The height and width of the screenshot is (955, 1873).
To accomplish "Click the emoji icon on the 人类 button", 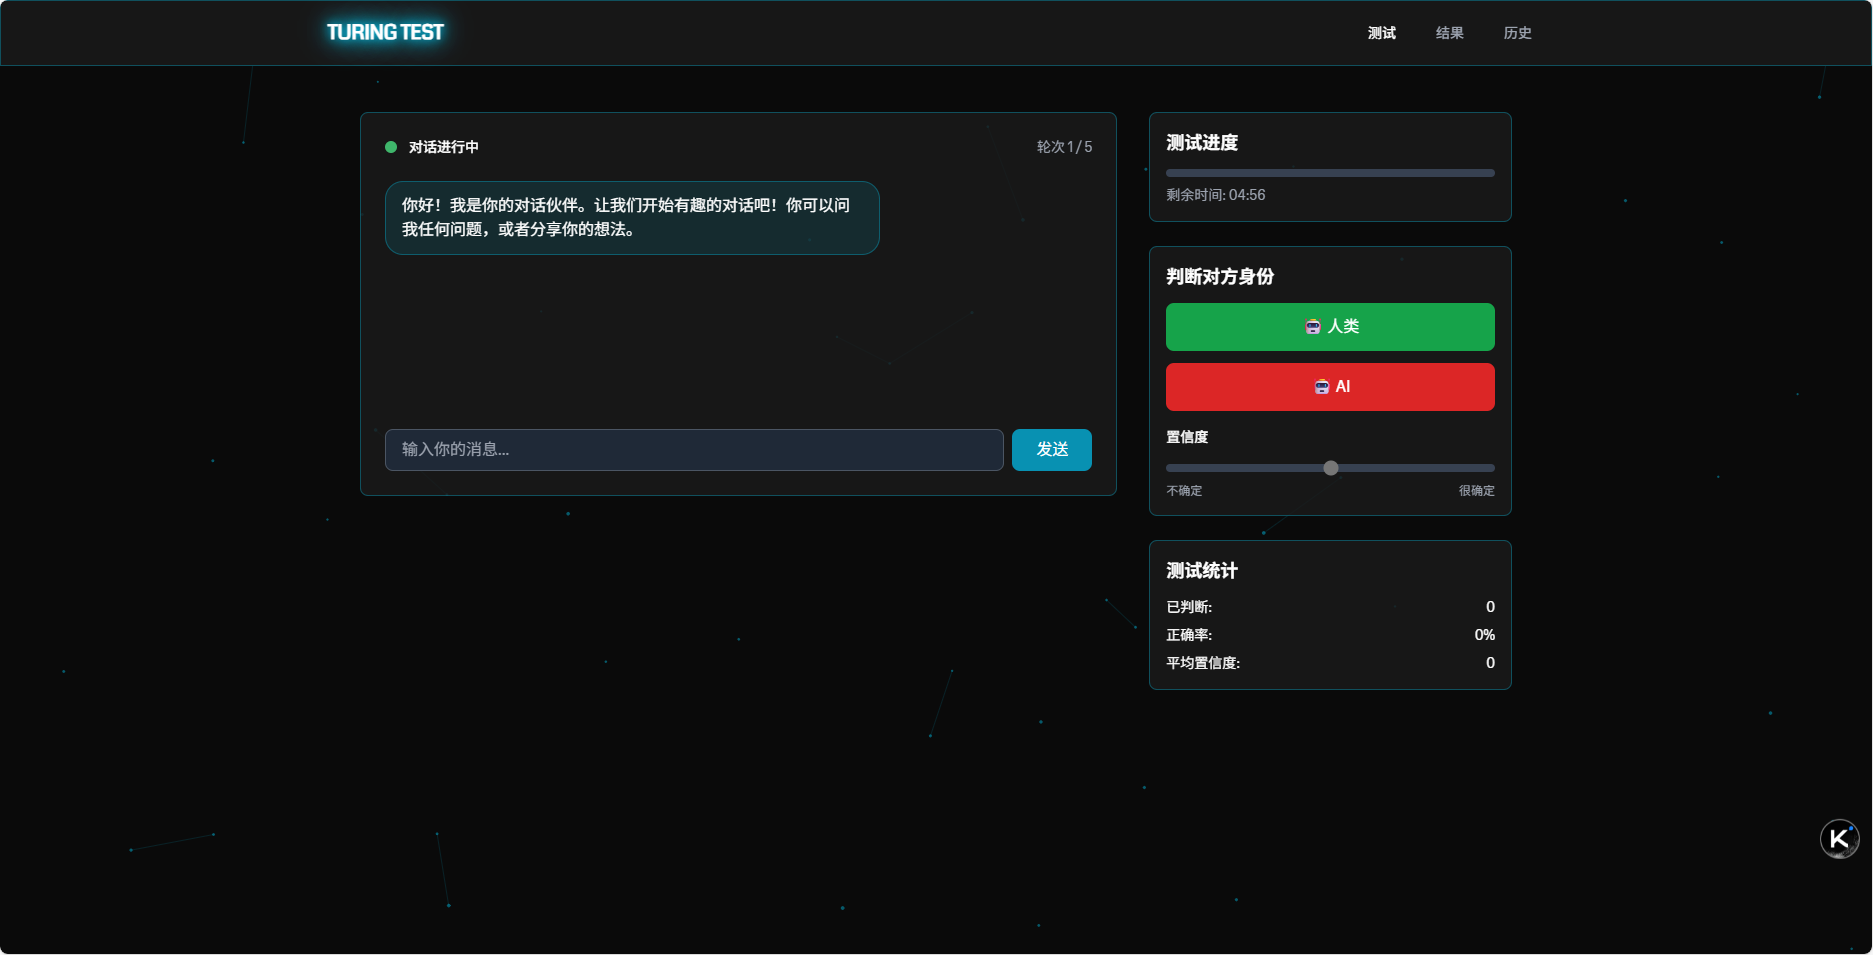I will click(1313, 327).
